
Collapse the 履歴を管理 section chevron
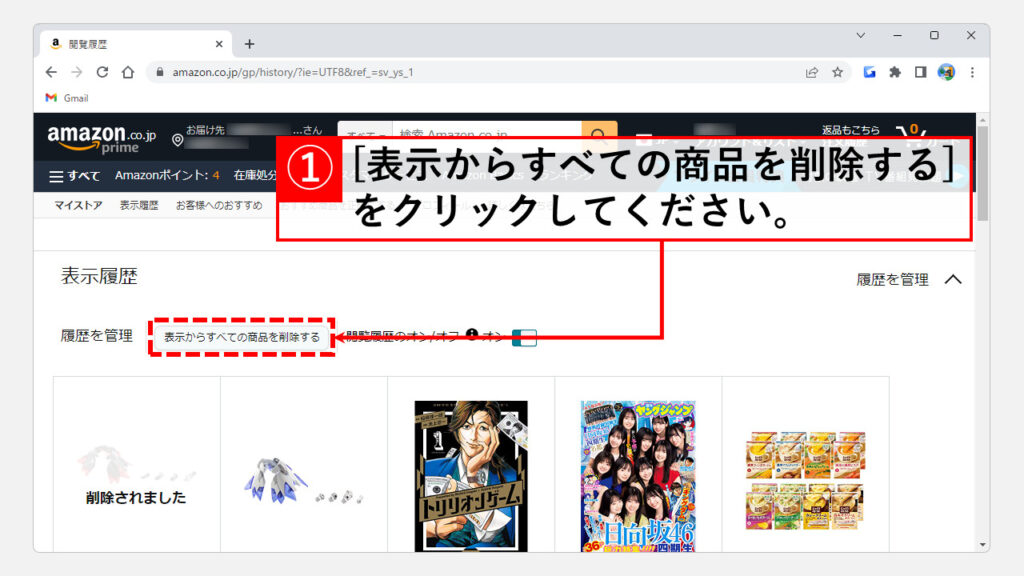tap(952, 280)
